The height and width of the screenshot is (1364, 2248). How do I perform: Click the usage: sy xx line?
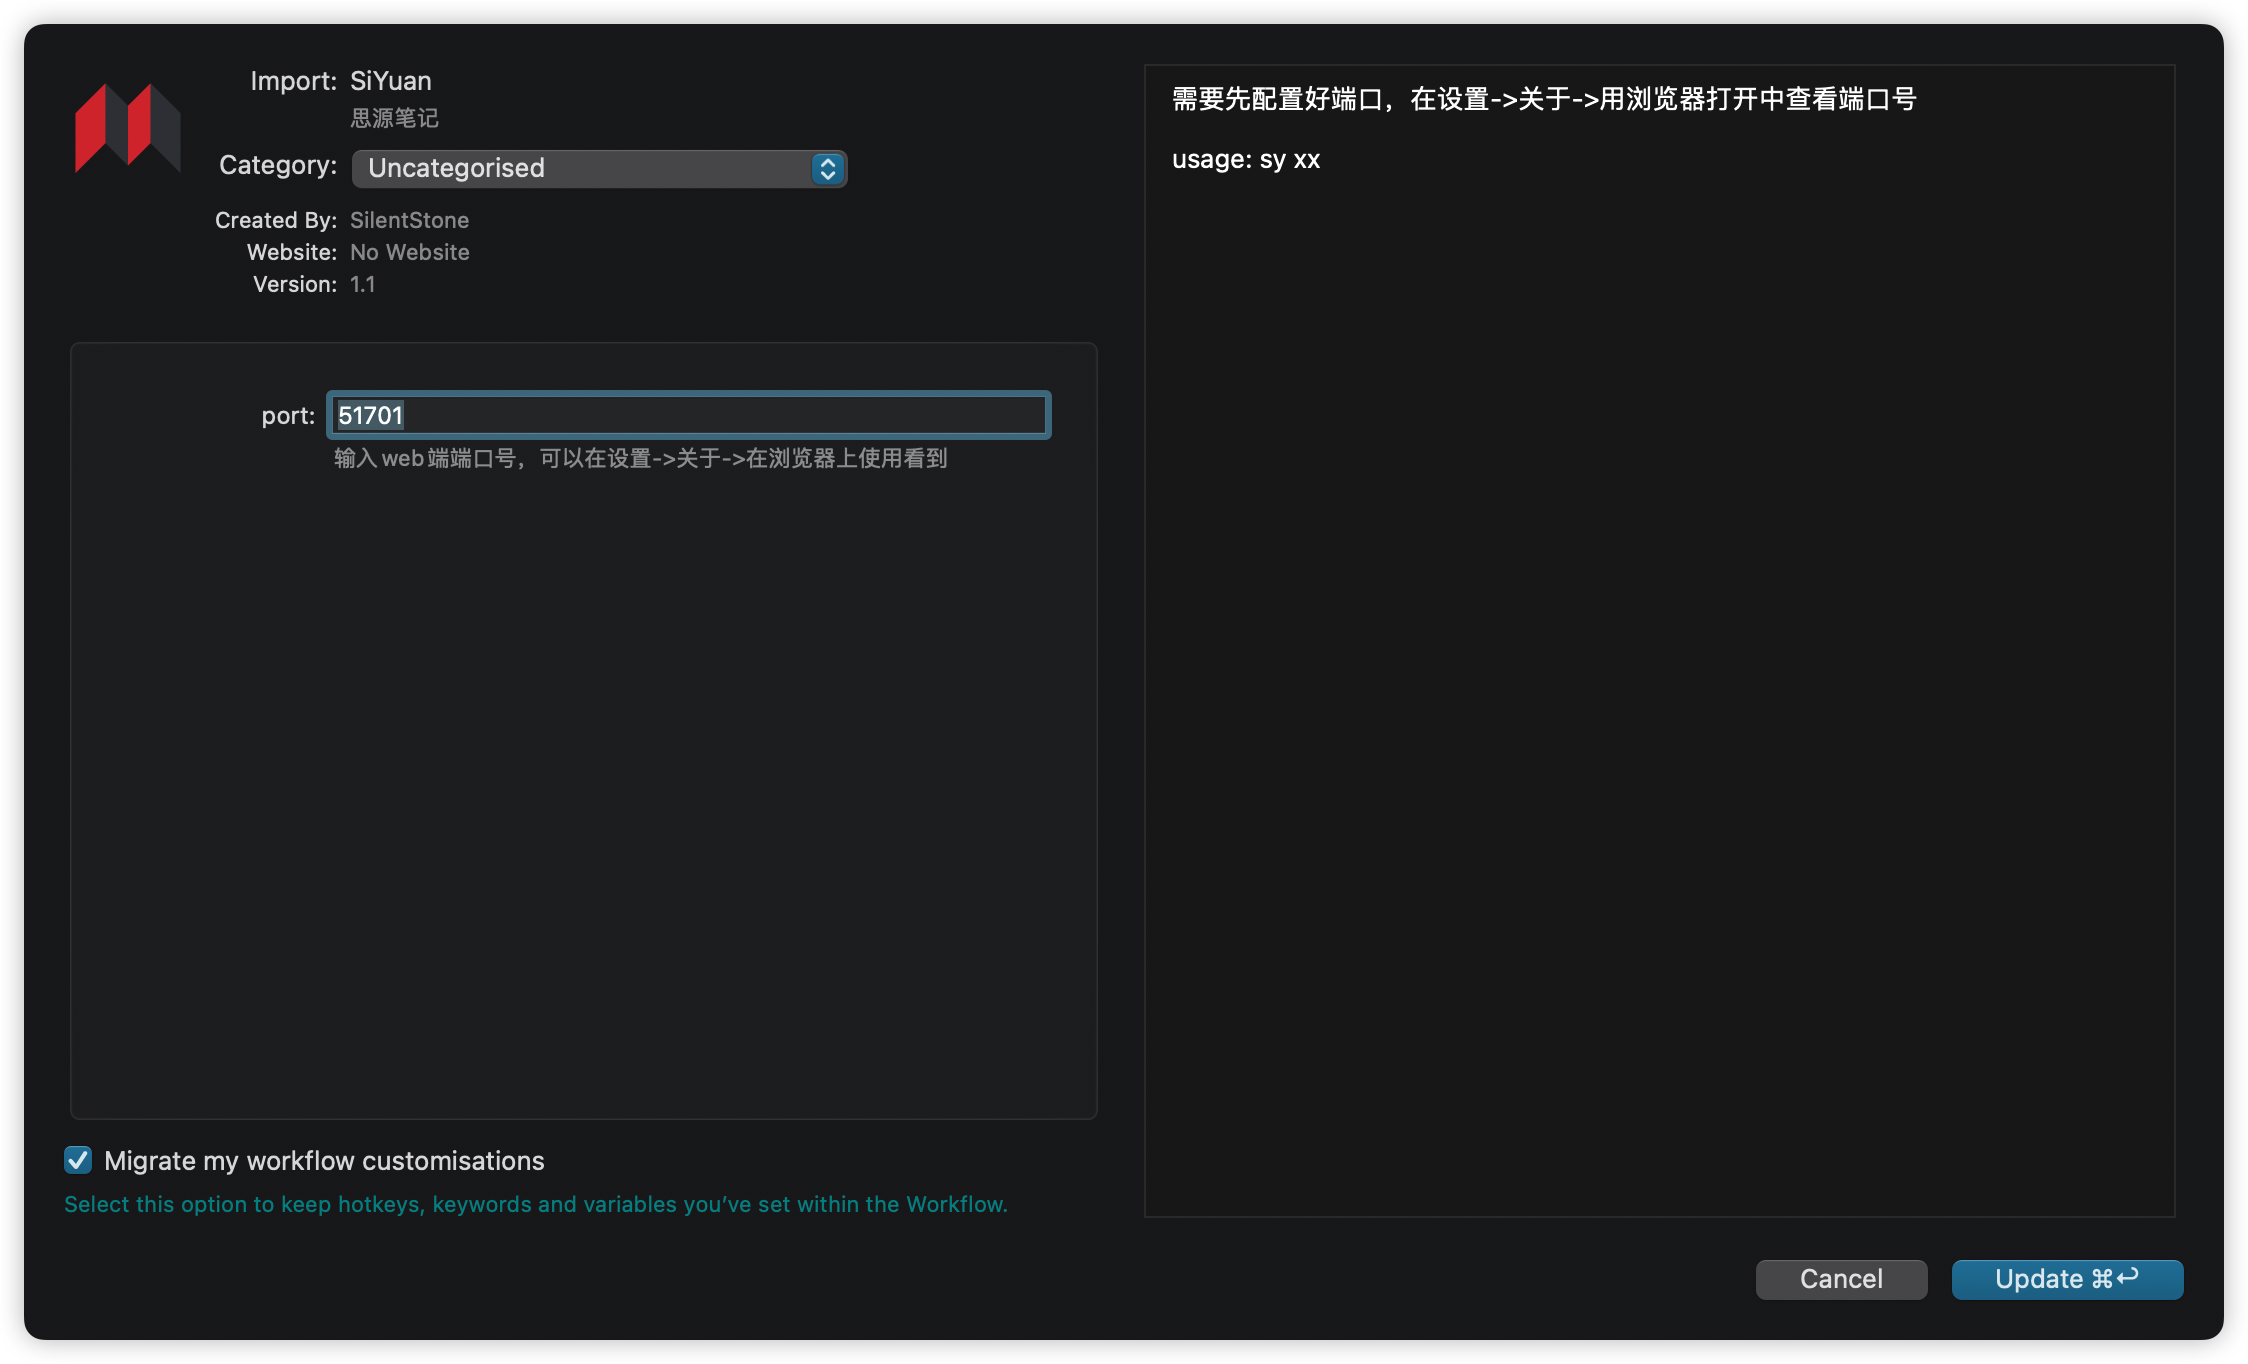[1246, 159]
